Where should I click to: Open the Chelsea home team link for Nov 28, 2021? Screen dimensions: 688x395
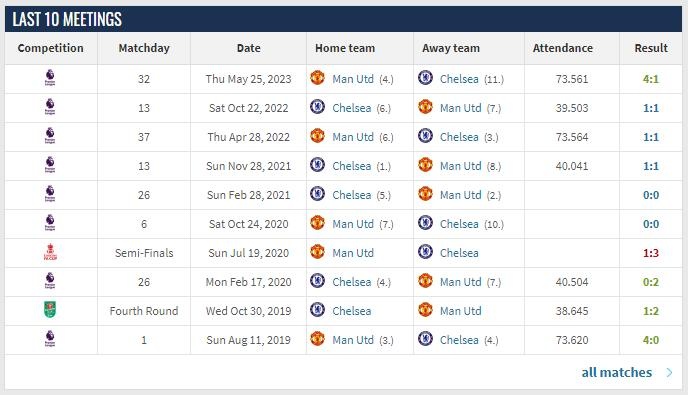[x=351, y=166]
